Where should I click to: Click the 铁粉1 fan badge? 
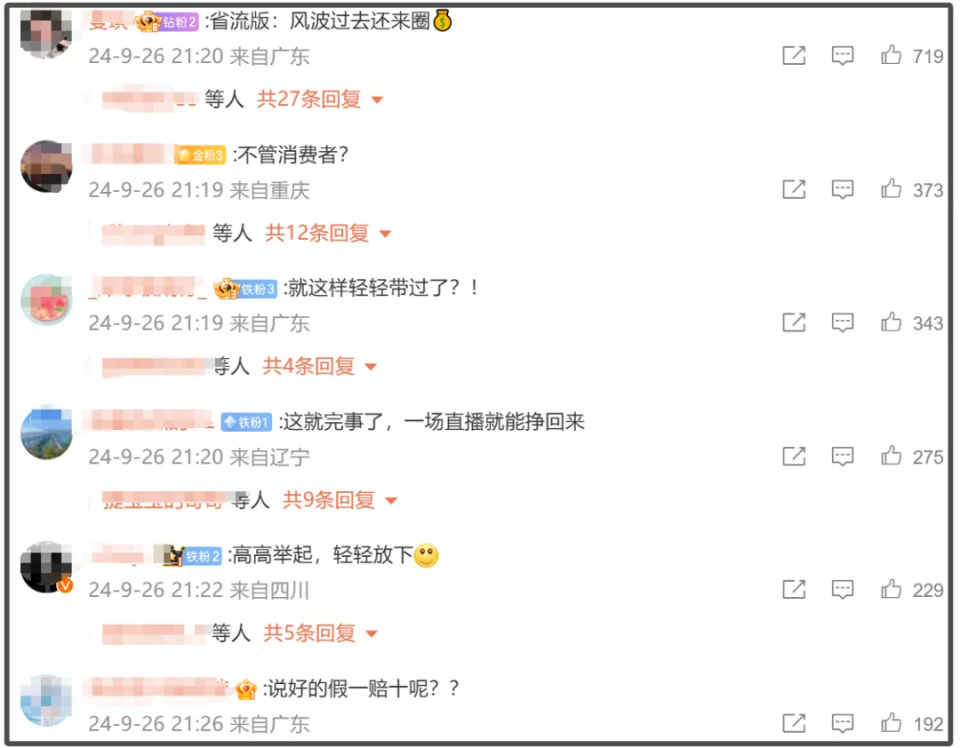point(246,422)
